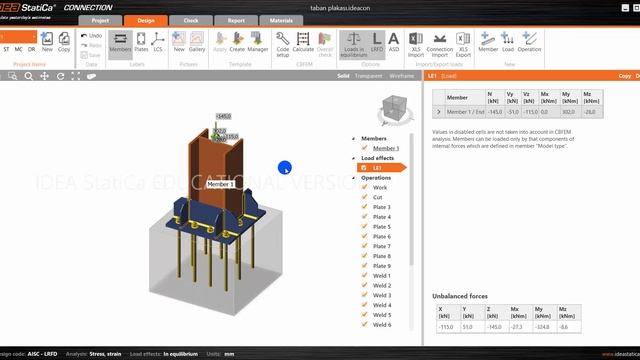This screenshot has width=640, height=360.
Task: Click the Copy project item icon
Action: point(64,42)
